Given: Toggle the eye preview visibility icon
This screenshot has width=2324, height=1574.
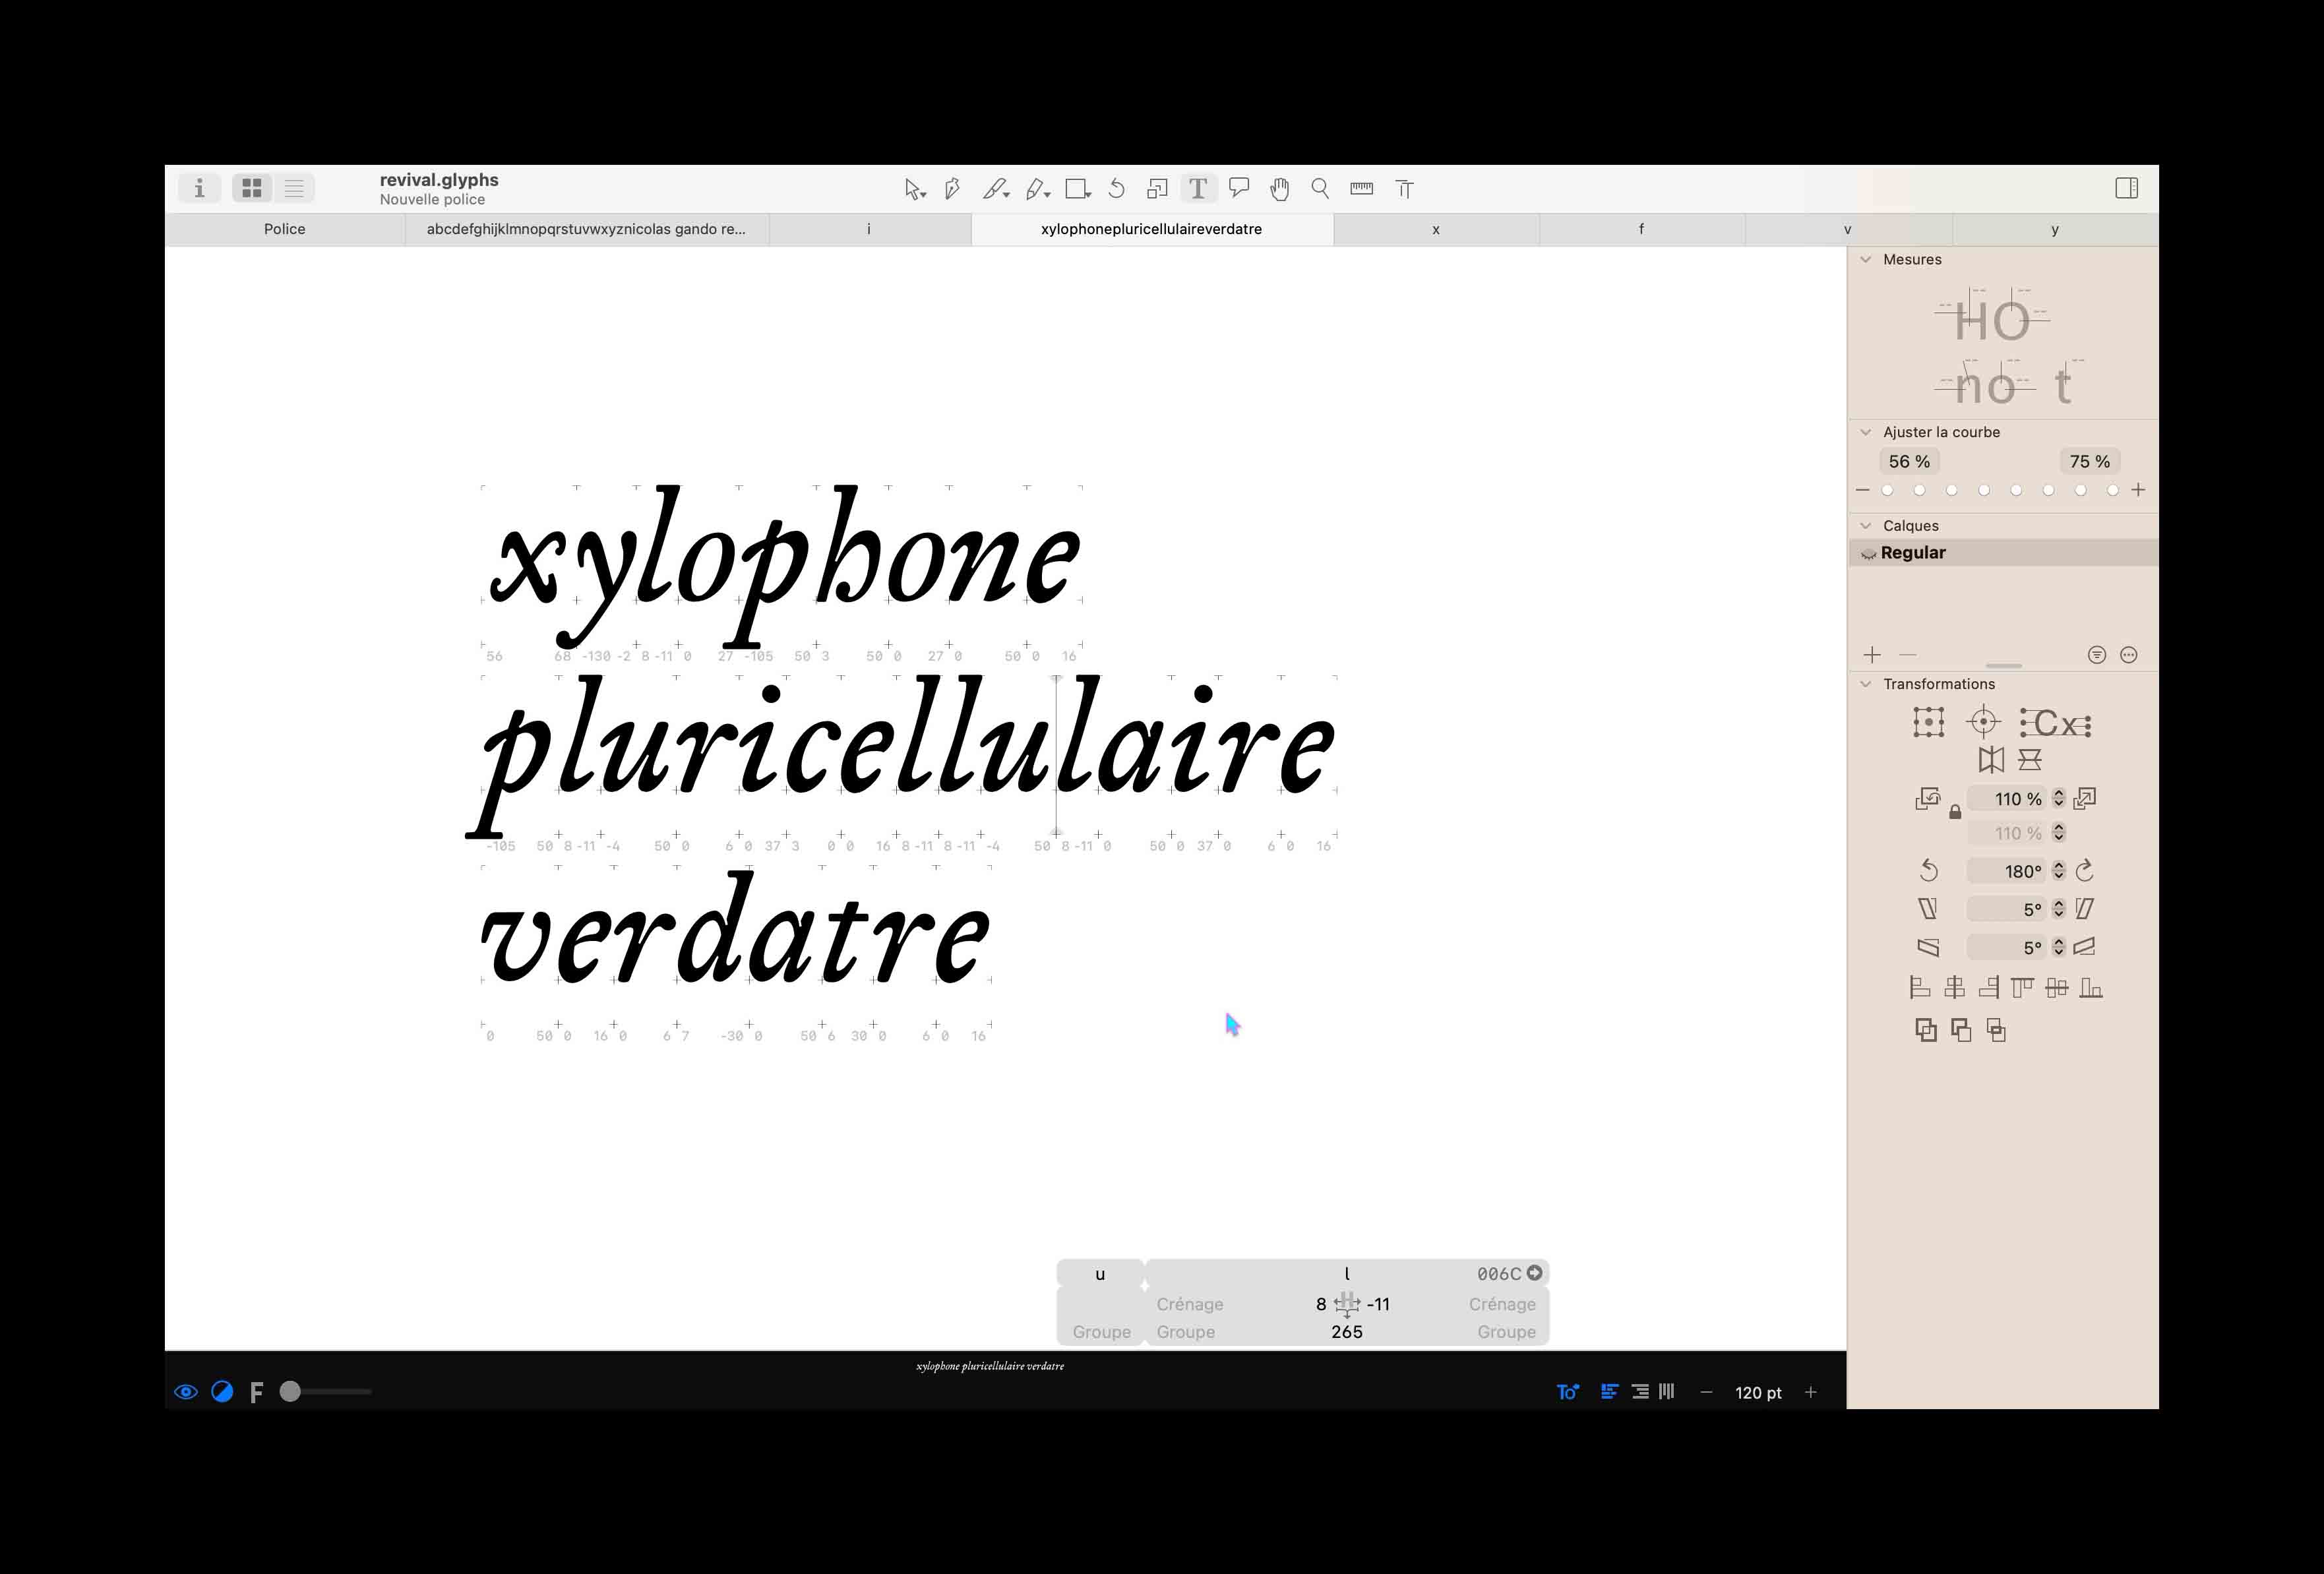Looking at the screenshot, I should [x=186, y=1392].
